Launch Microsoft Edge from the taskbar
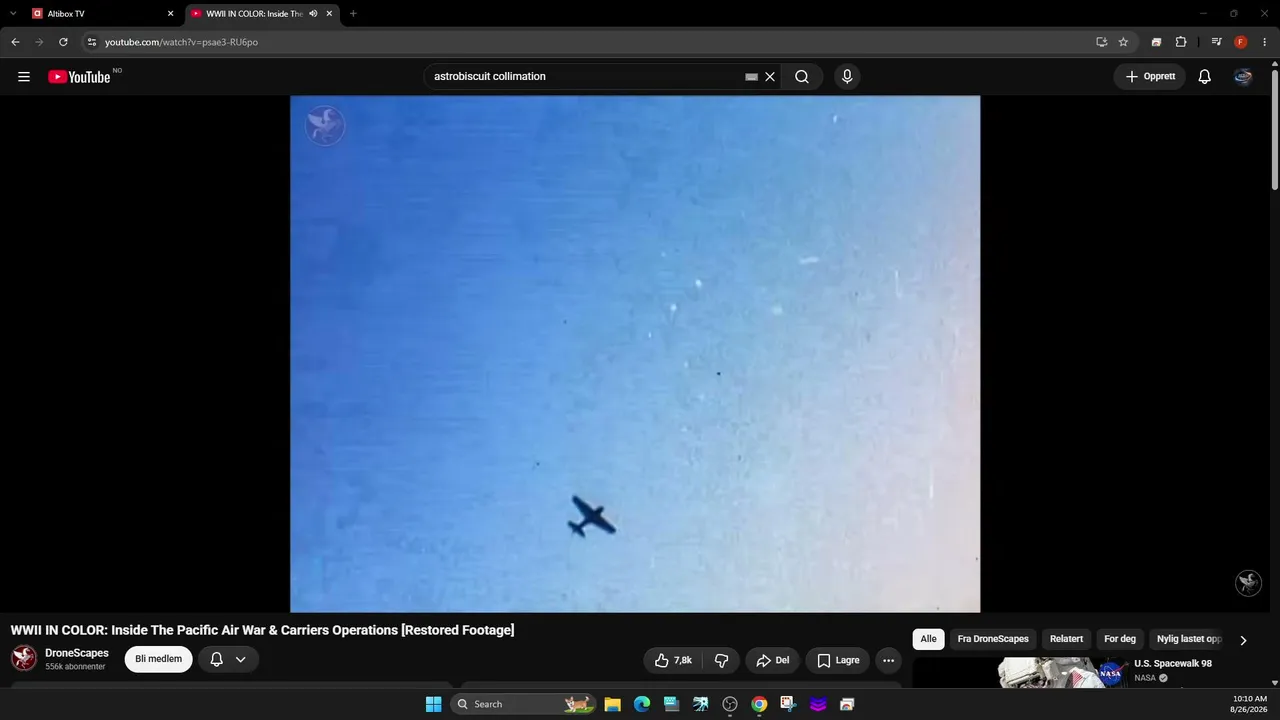Image resolution: width=1280 pixels, height=720 pixels. [x=642, y=704]
